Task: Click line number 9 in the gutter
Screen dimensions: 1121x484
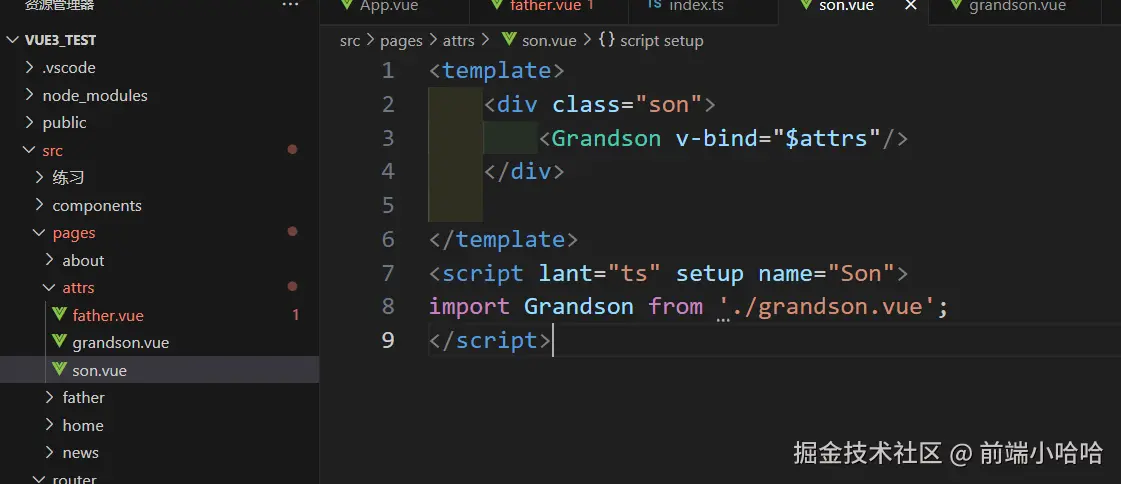Action: click(x=387, y=340)
